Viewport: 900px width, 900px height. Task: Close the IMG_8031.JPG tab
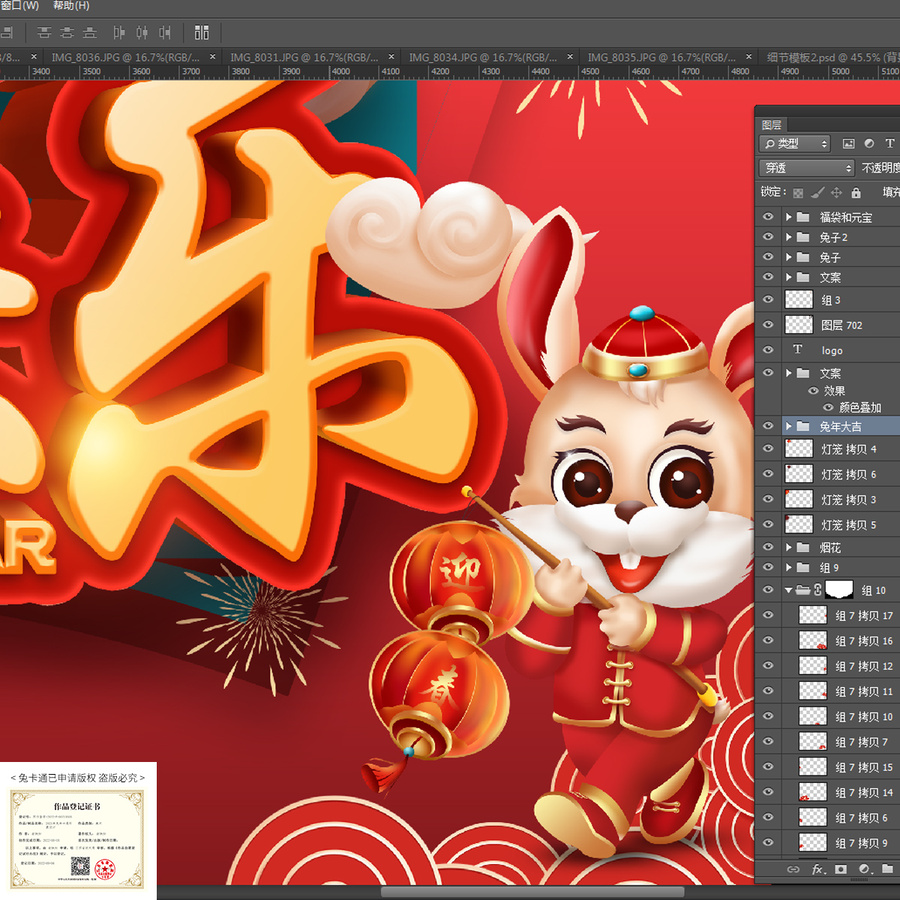[391, 57]
